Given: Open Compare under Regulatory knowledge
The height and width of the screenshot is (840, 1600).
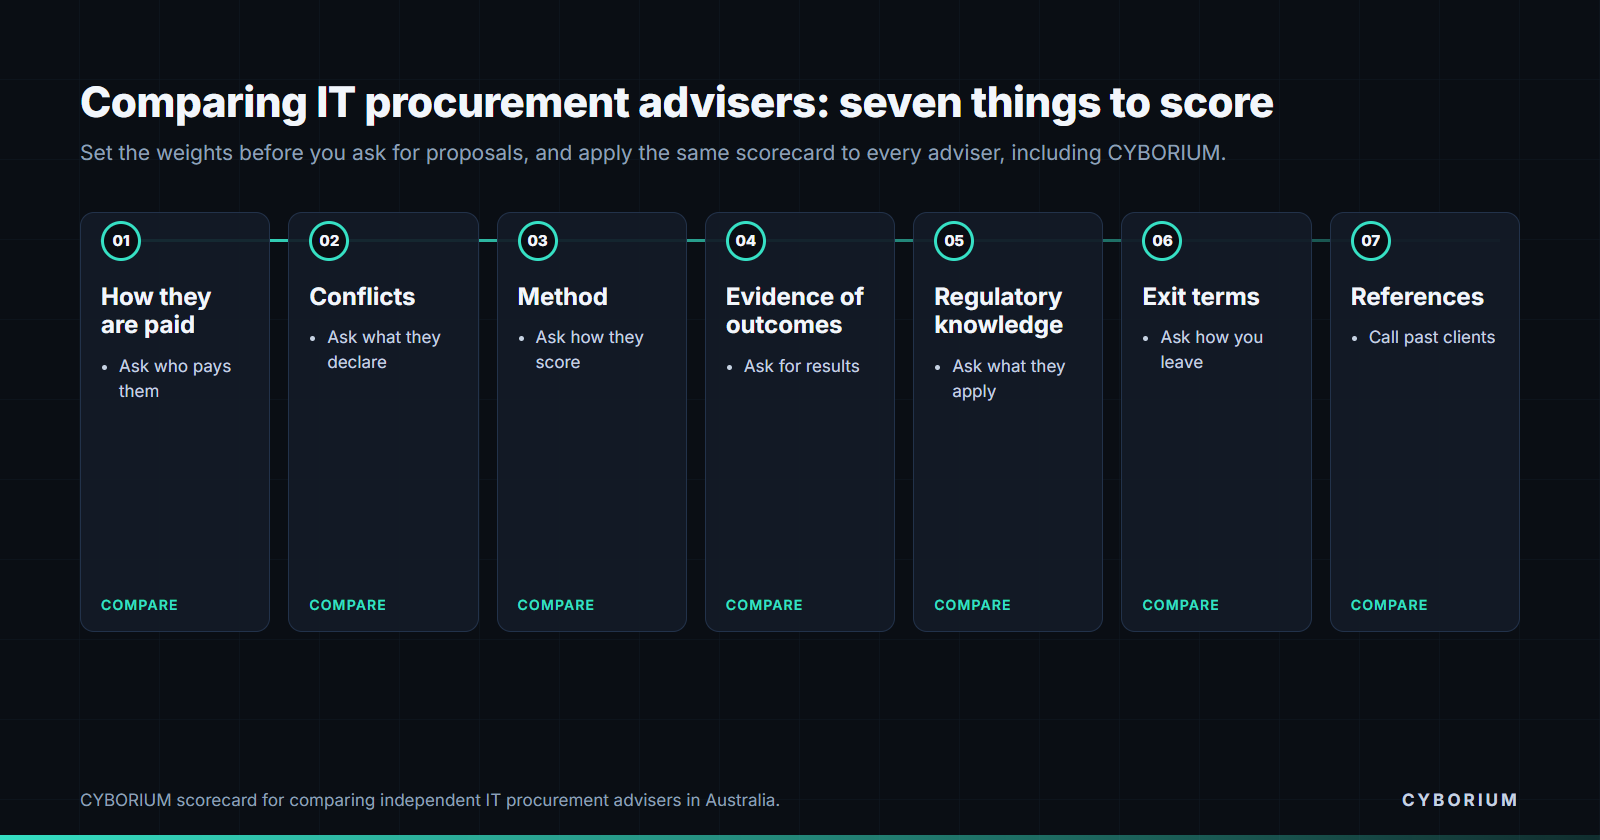Looking at the screenshot, I should coord(972,605).
